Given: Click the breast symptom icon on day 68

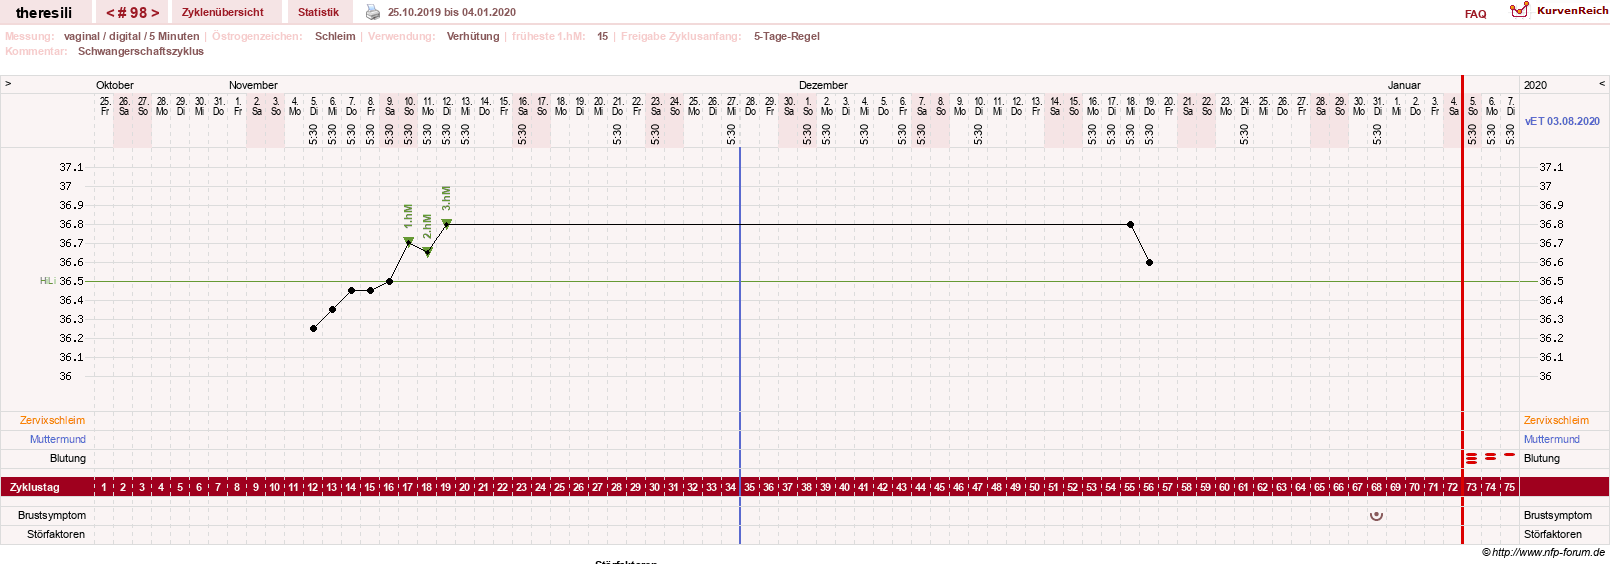Looking at the screenshot, I should (x=1376, y=515).
